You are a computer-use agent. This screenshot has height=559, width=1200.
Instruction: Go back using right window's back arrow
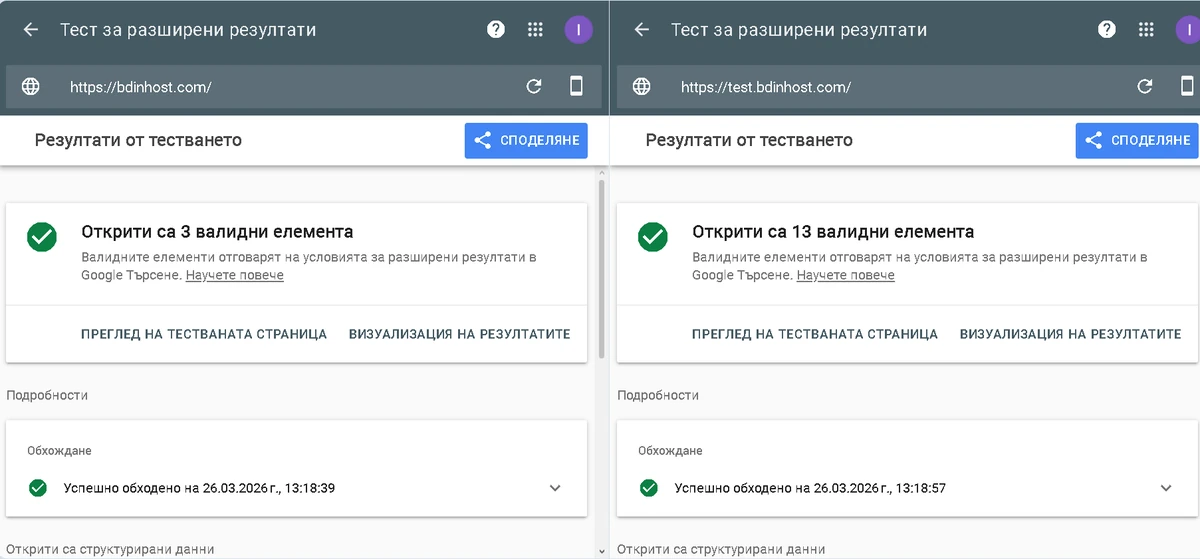(x=642, y=30)
